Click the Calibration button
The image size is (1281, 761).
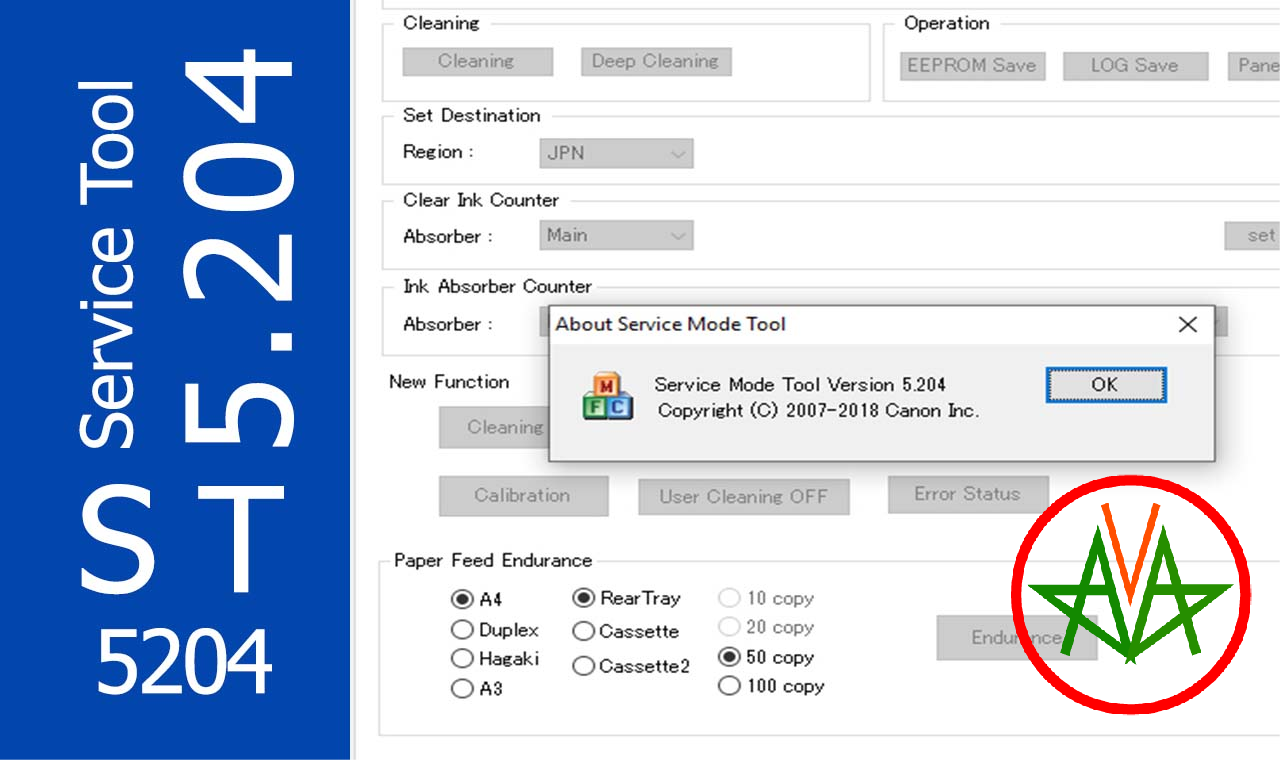pos(523,495)
